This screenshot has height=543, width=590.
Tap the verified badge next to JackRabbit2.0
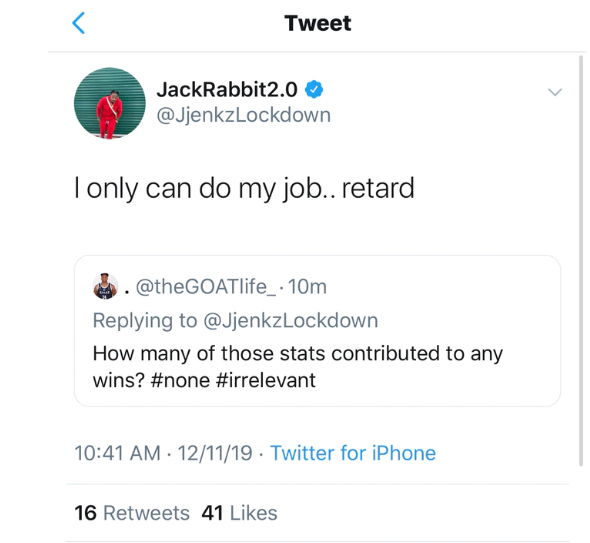tap(314, 90)
